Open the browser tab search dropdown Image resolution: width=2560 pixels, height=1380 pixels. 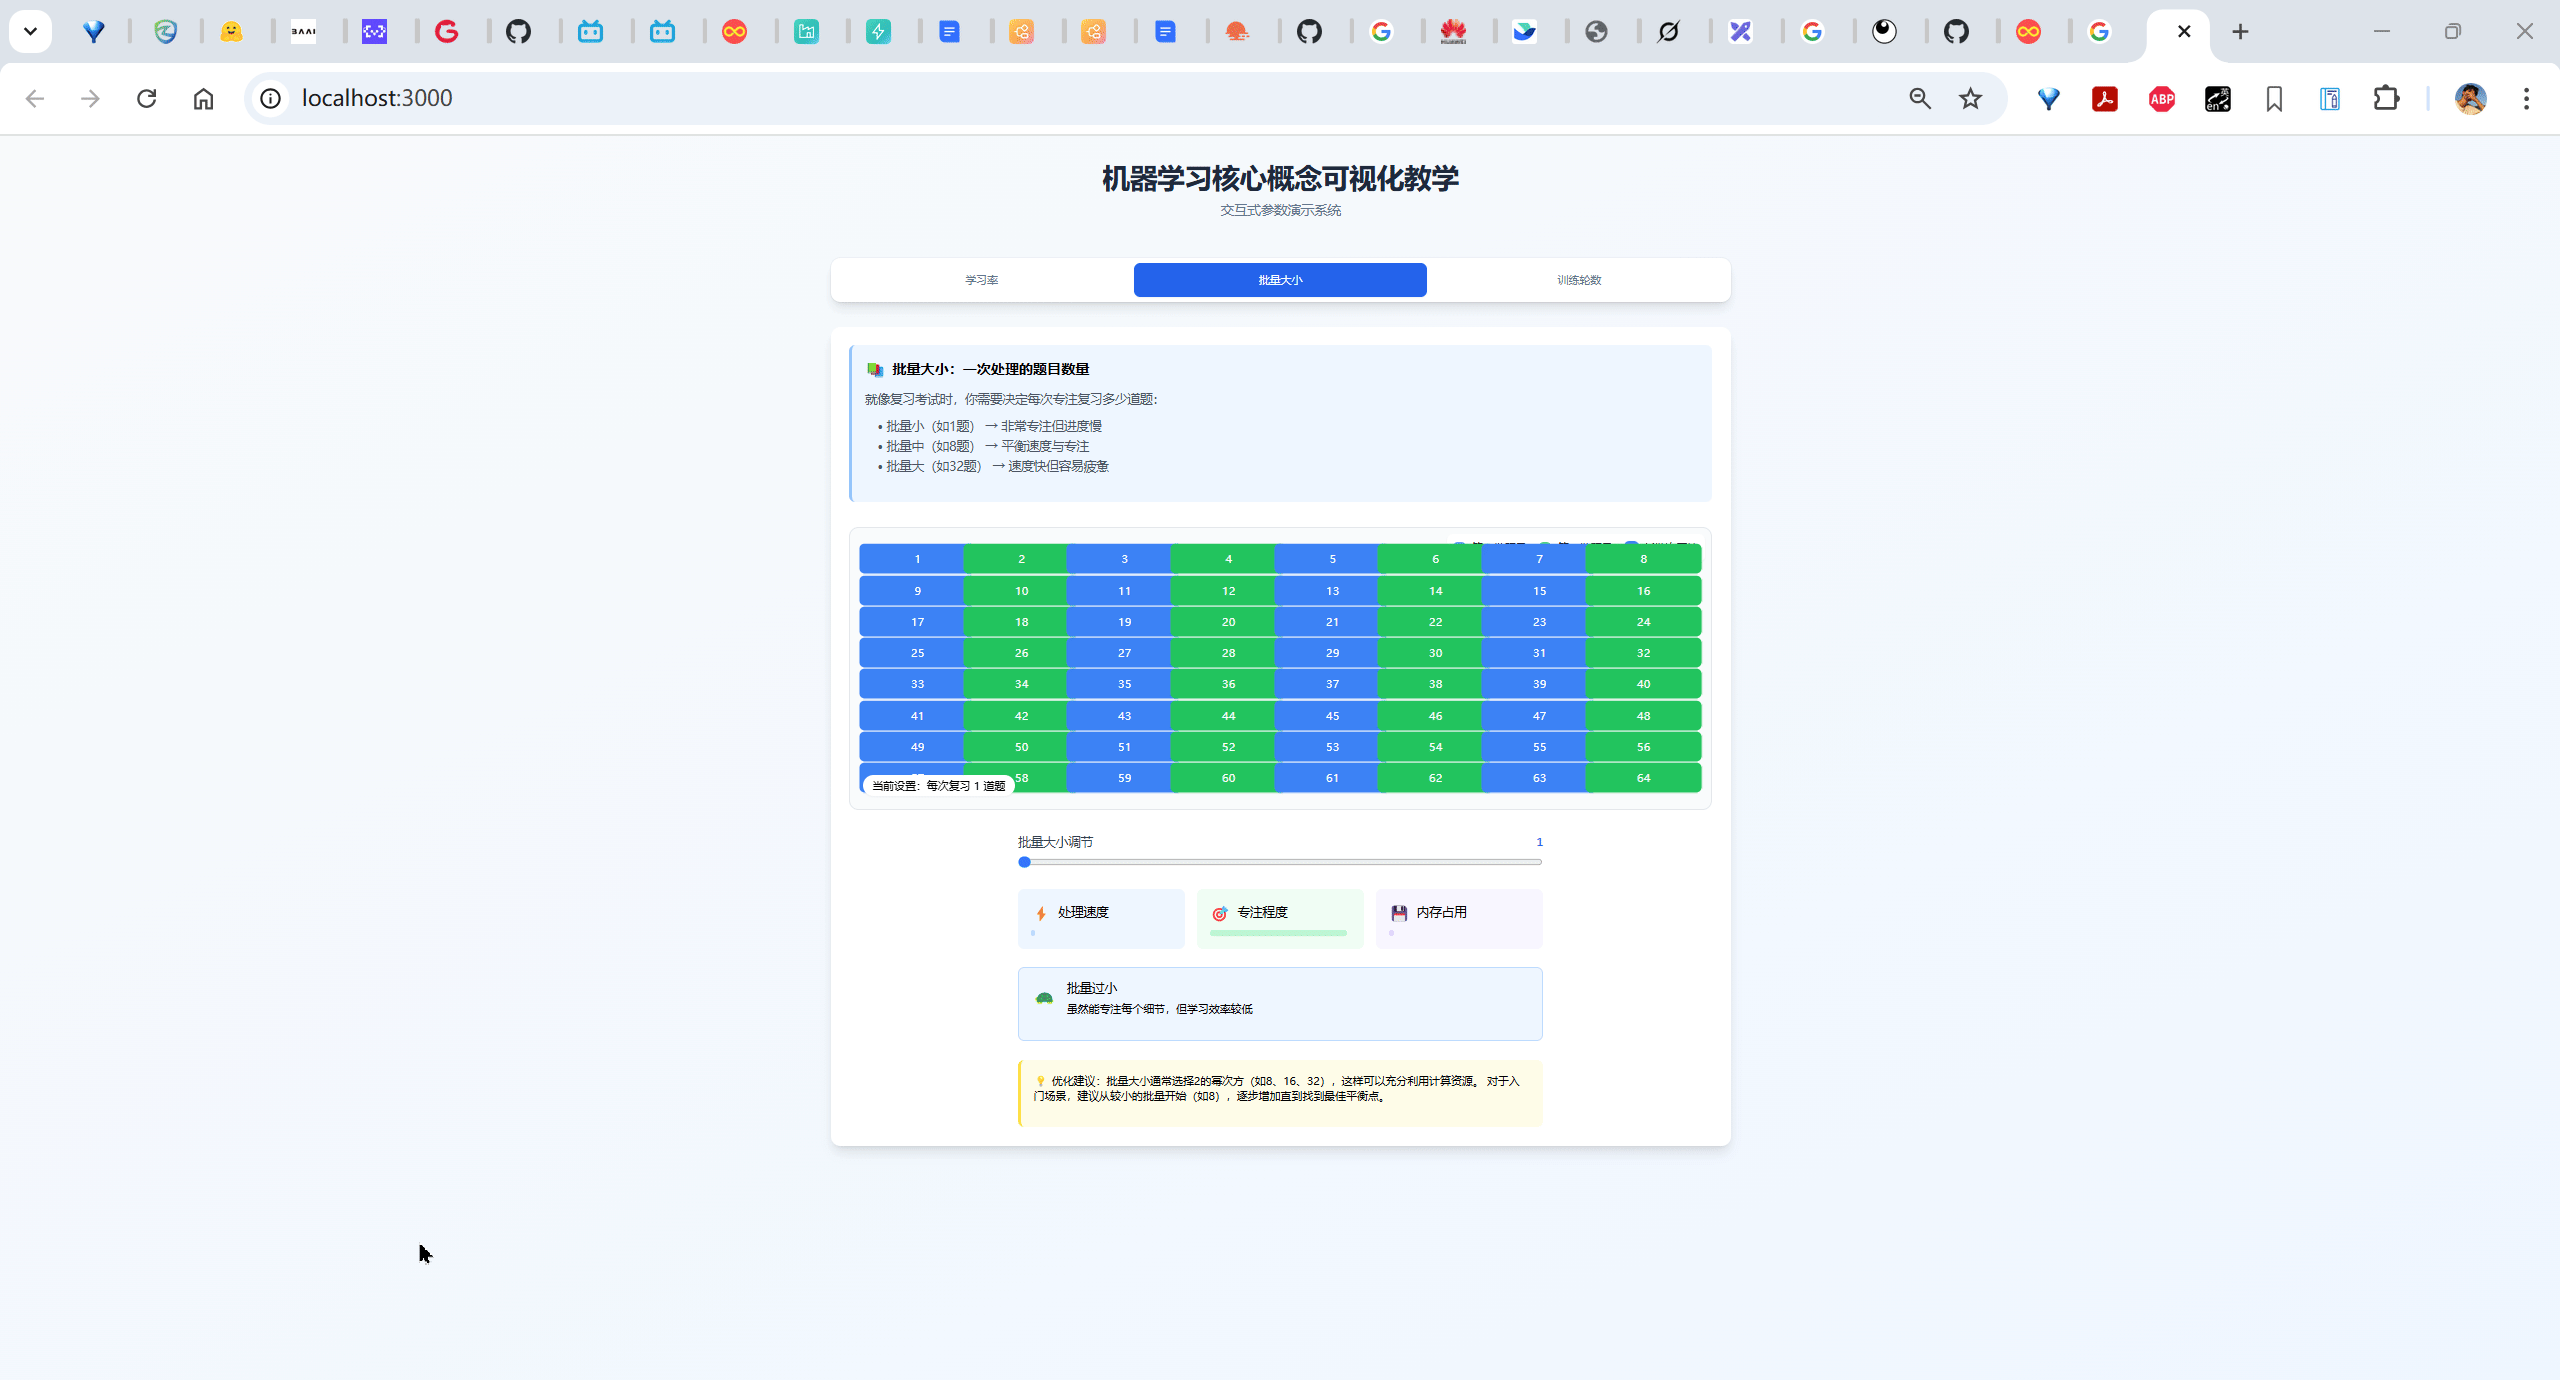(x=30, y=31)
